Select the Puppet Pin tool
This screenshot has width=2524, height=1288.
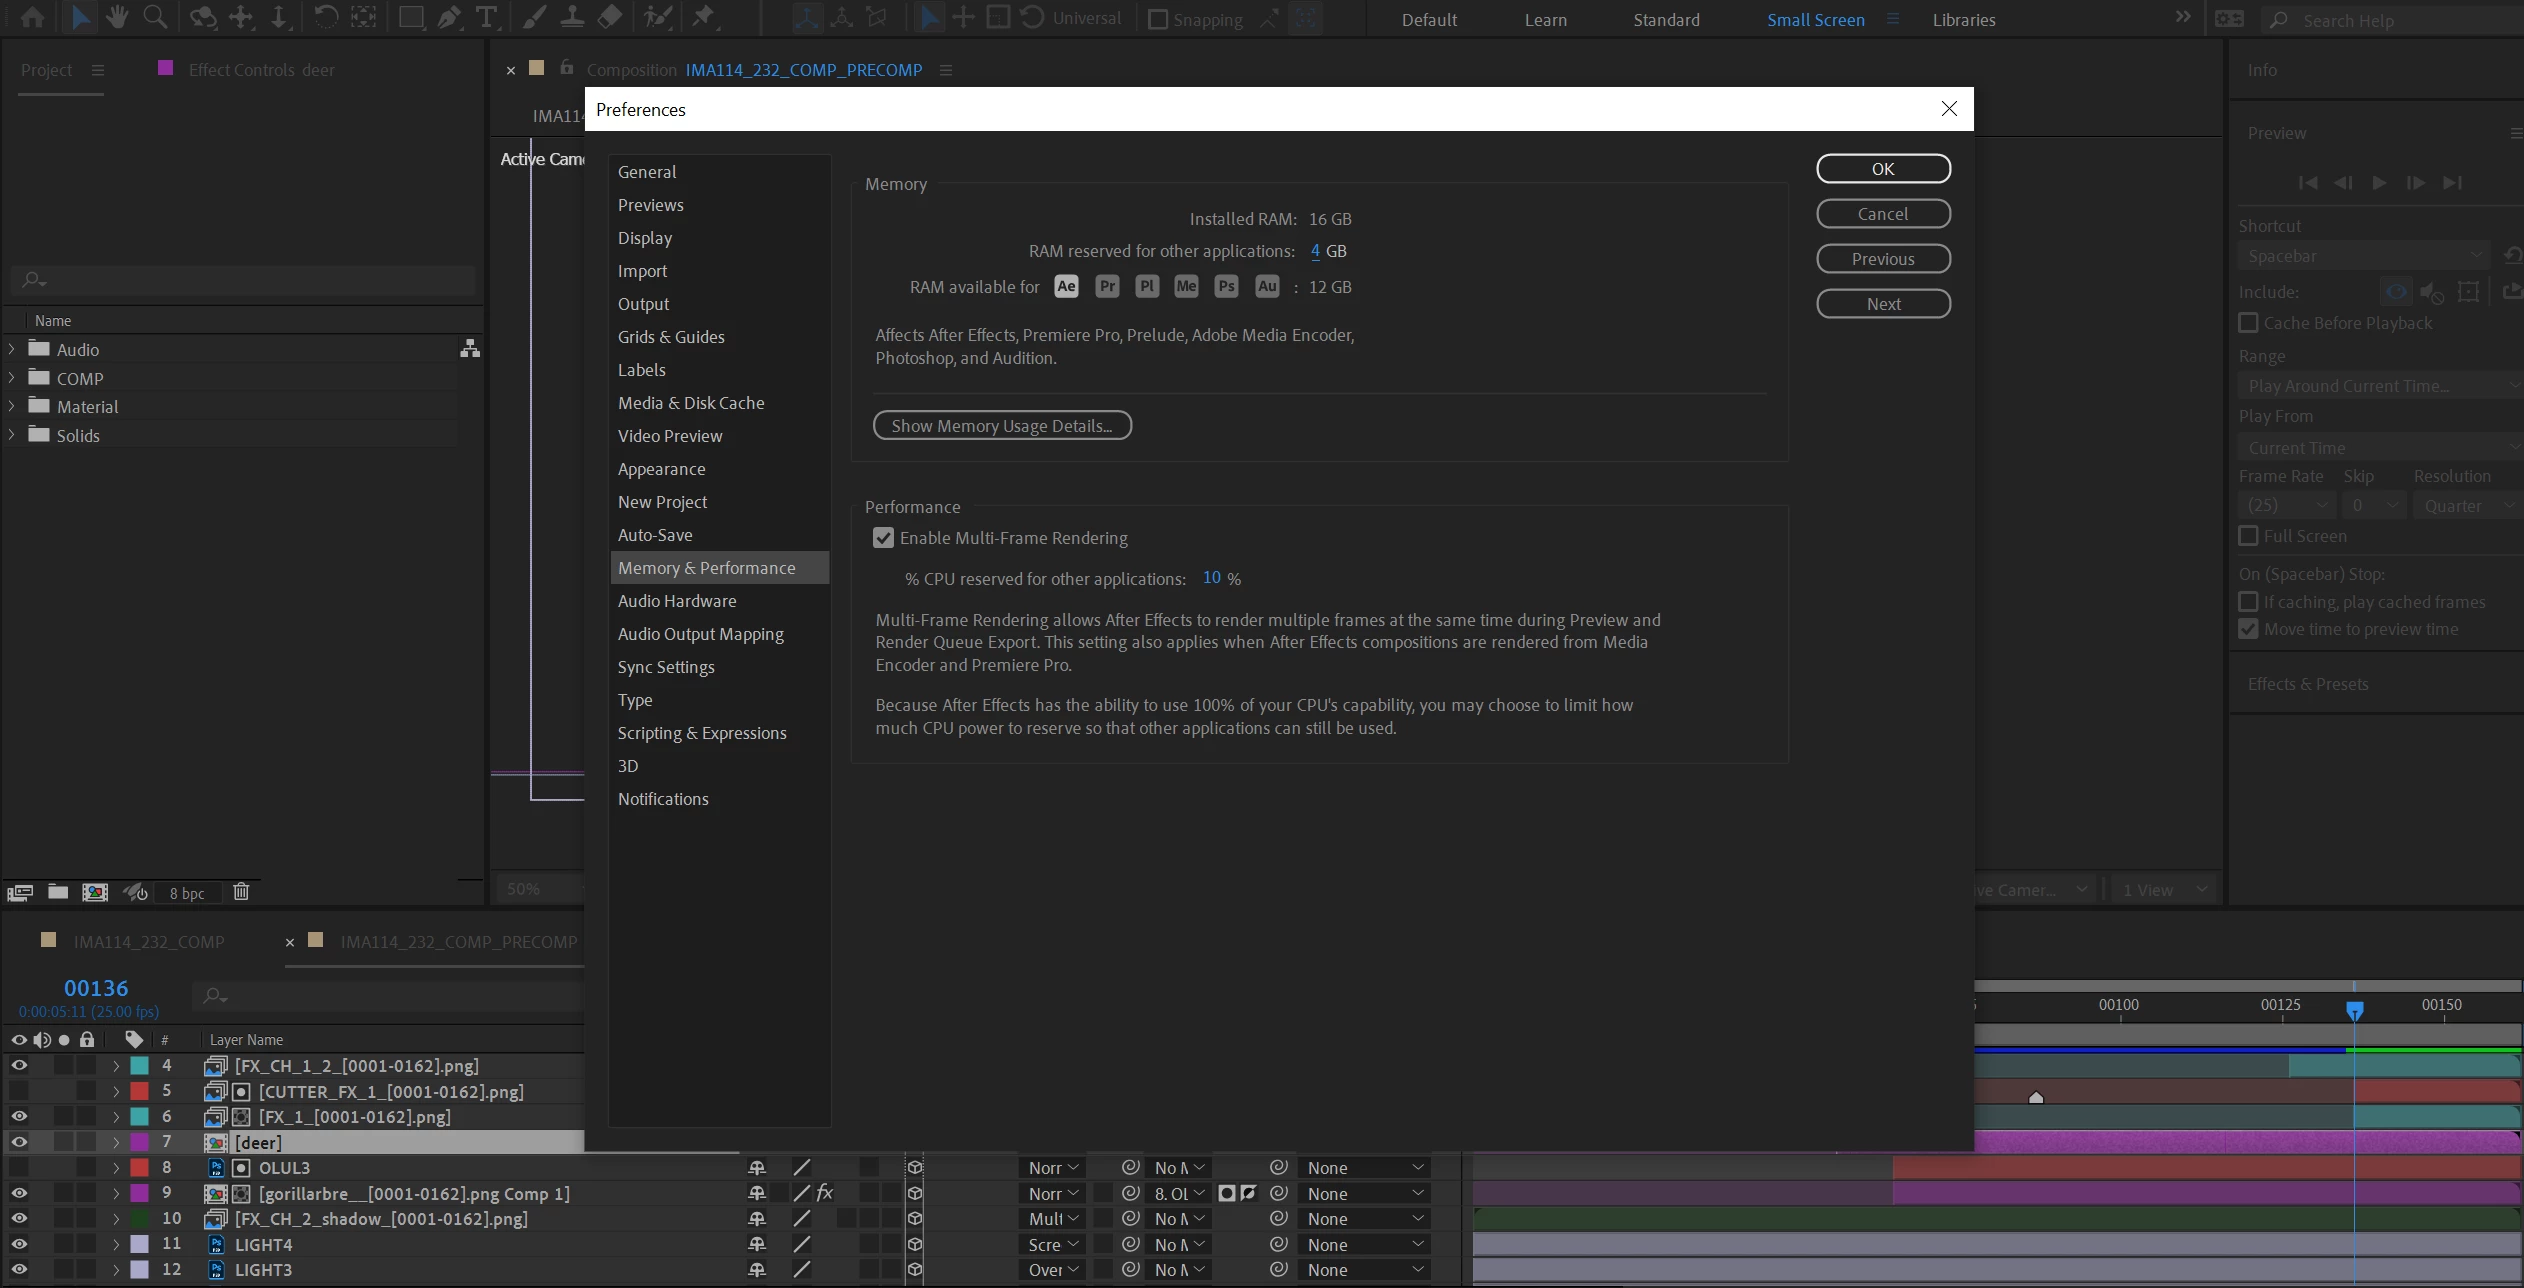click(704, 17)
